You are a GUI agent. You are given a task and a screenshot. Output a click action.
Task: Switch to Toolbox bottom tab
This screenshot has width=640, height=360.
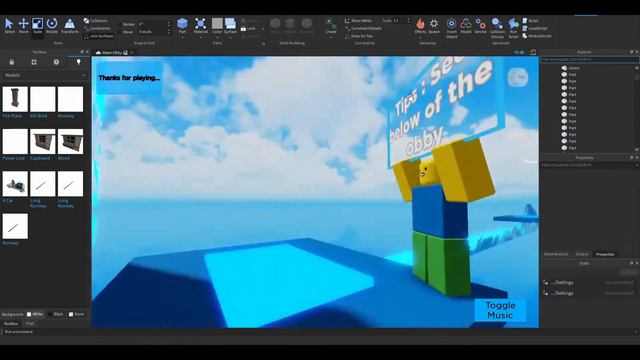pyautogui.click(x=11, y=323)
